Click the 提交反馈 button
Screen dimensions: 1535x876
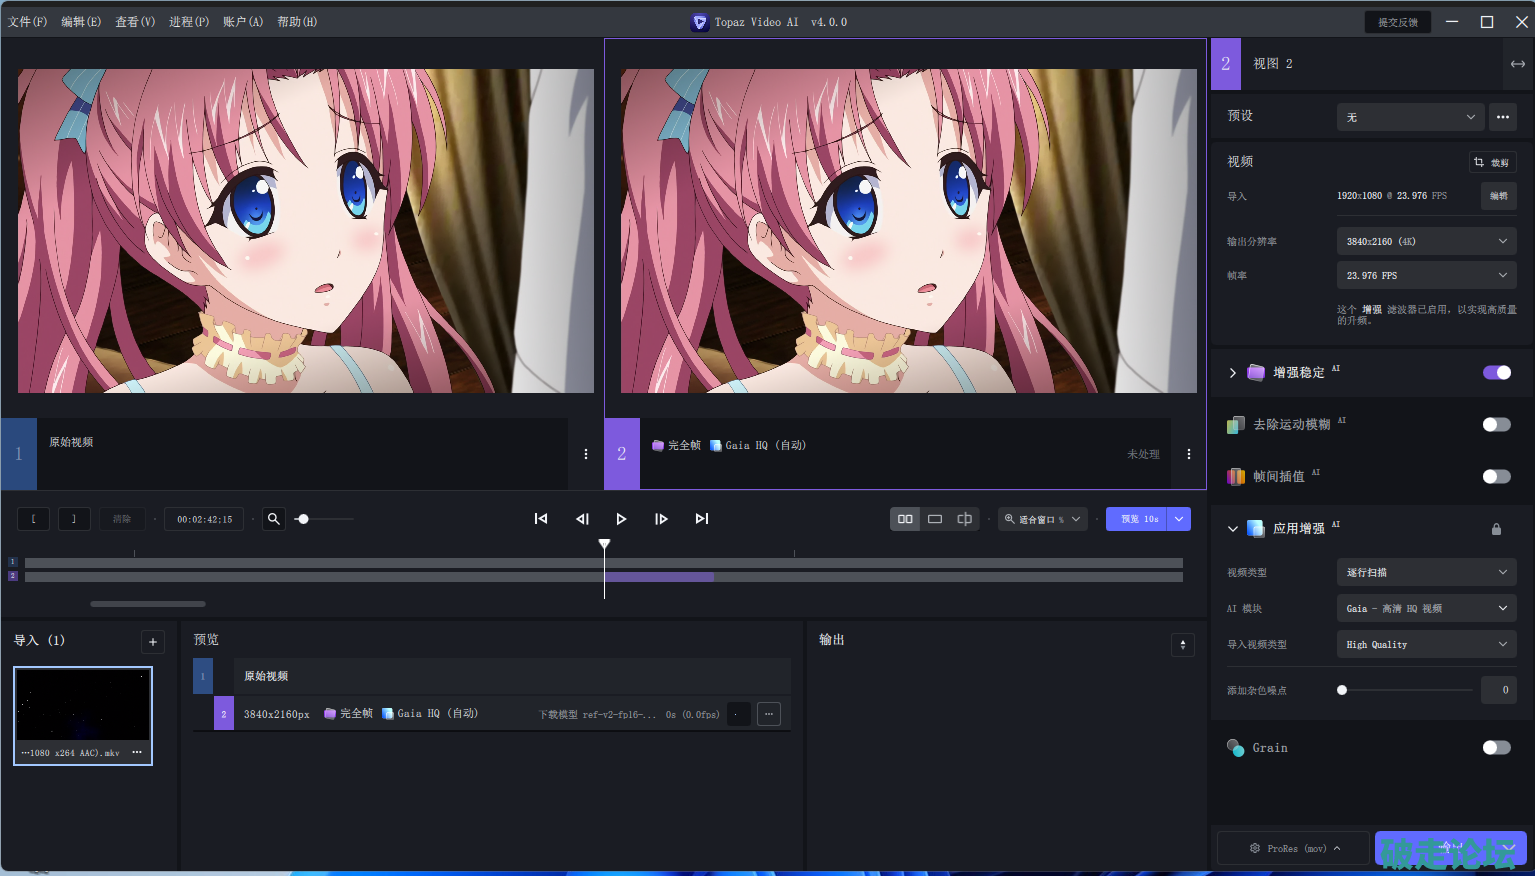point(1397,22)
